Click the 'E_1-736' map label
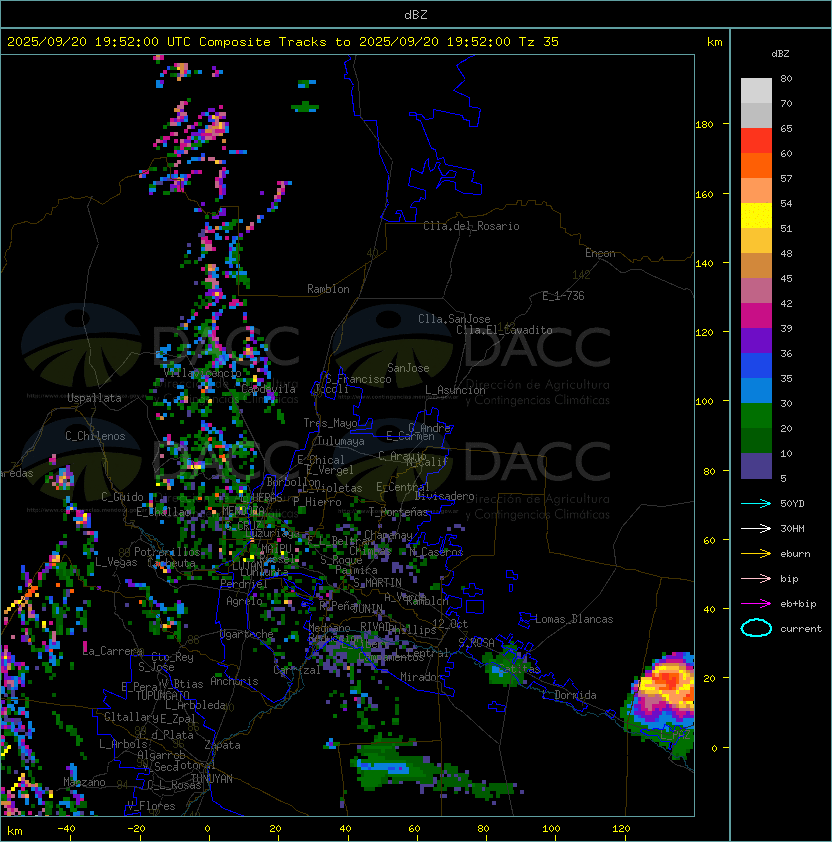Screen dimensions: 832x842 click(x=563, y=296)
